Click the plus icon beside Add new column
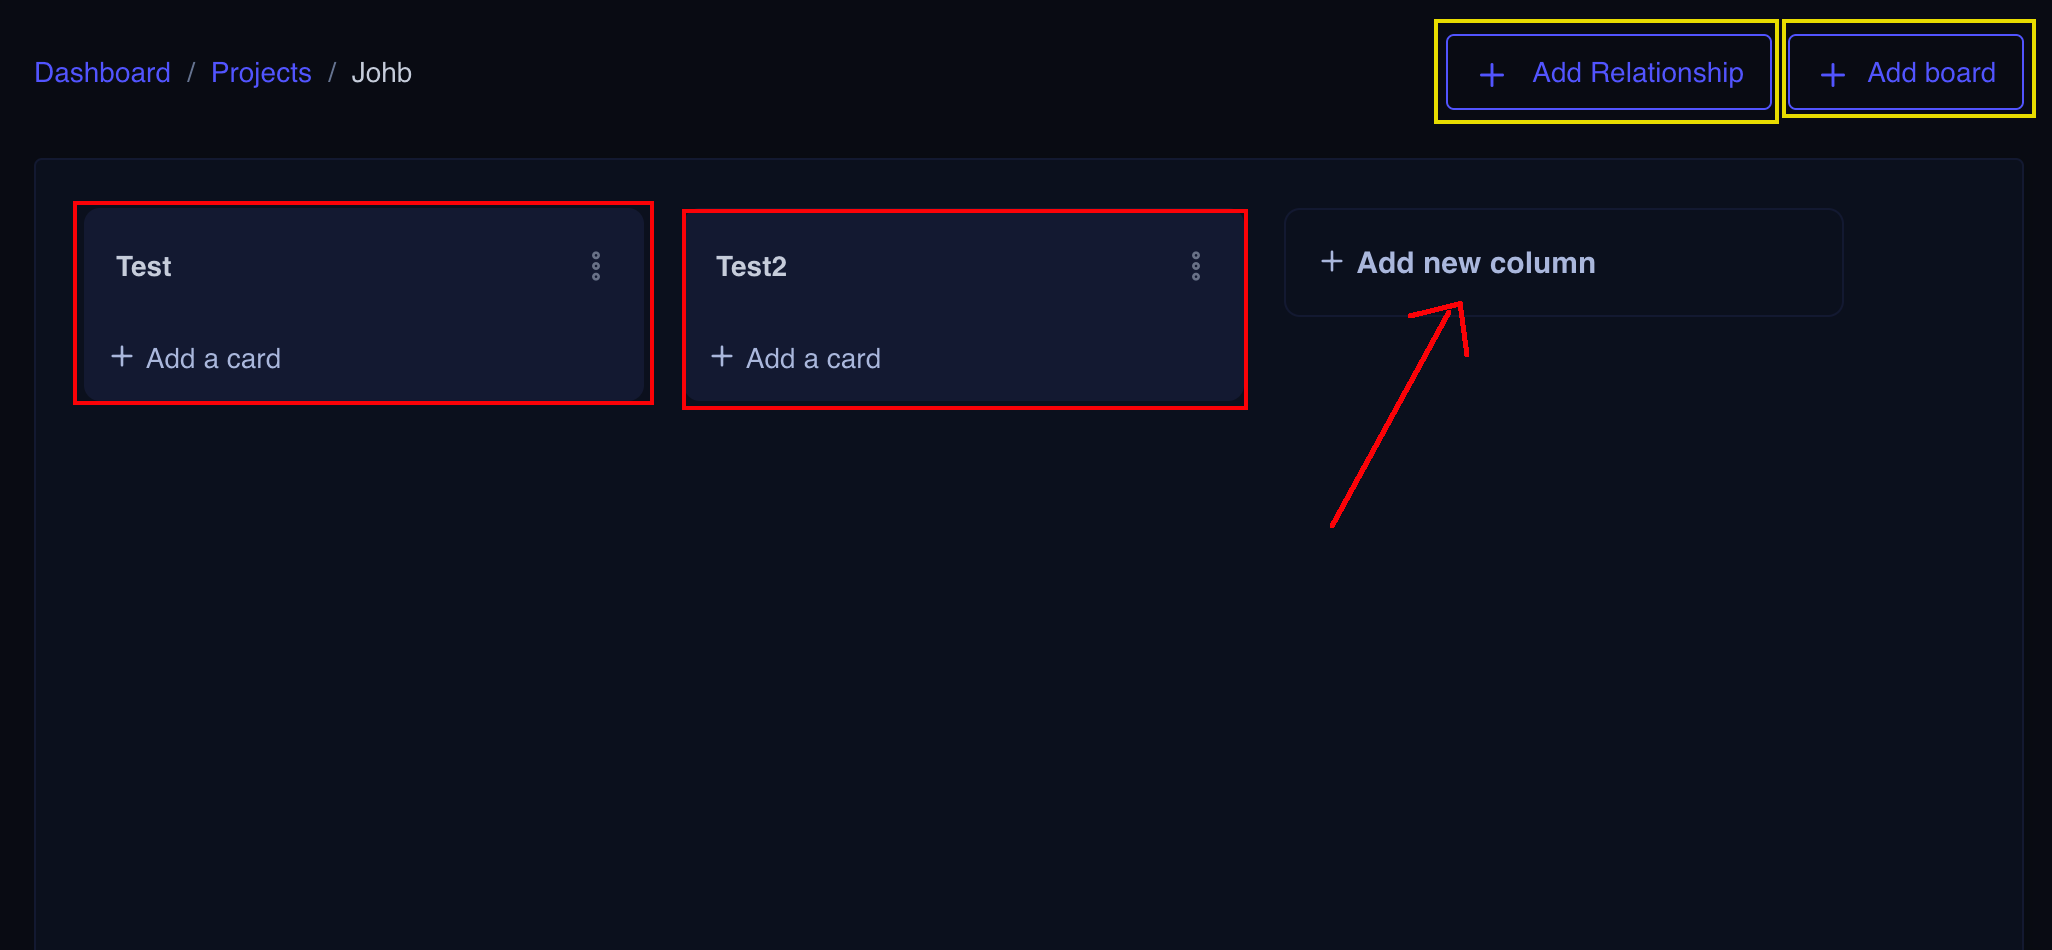 click(x=1332, y=262)
